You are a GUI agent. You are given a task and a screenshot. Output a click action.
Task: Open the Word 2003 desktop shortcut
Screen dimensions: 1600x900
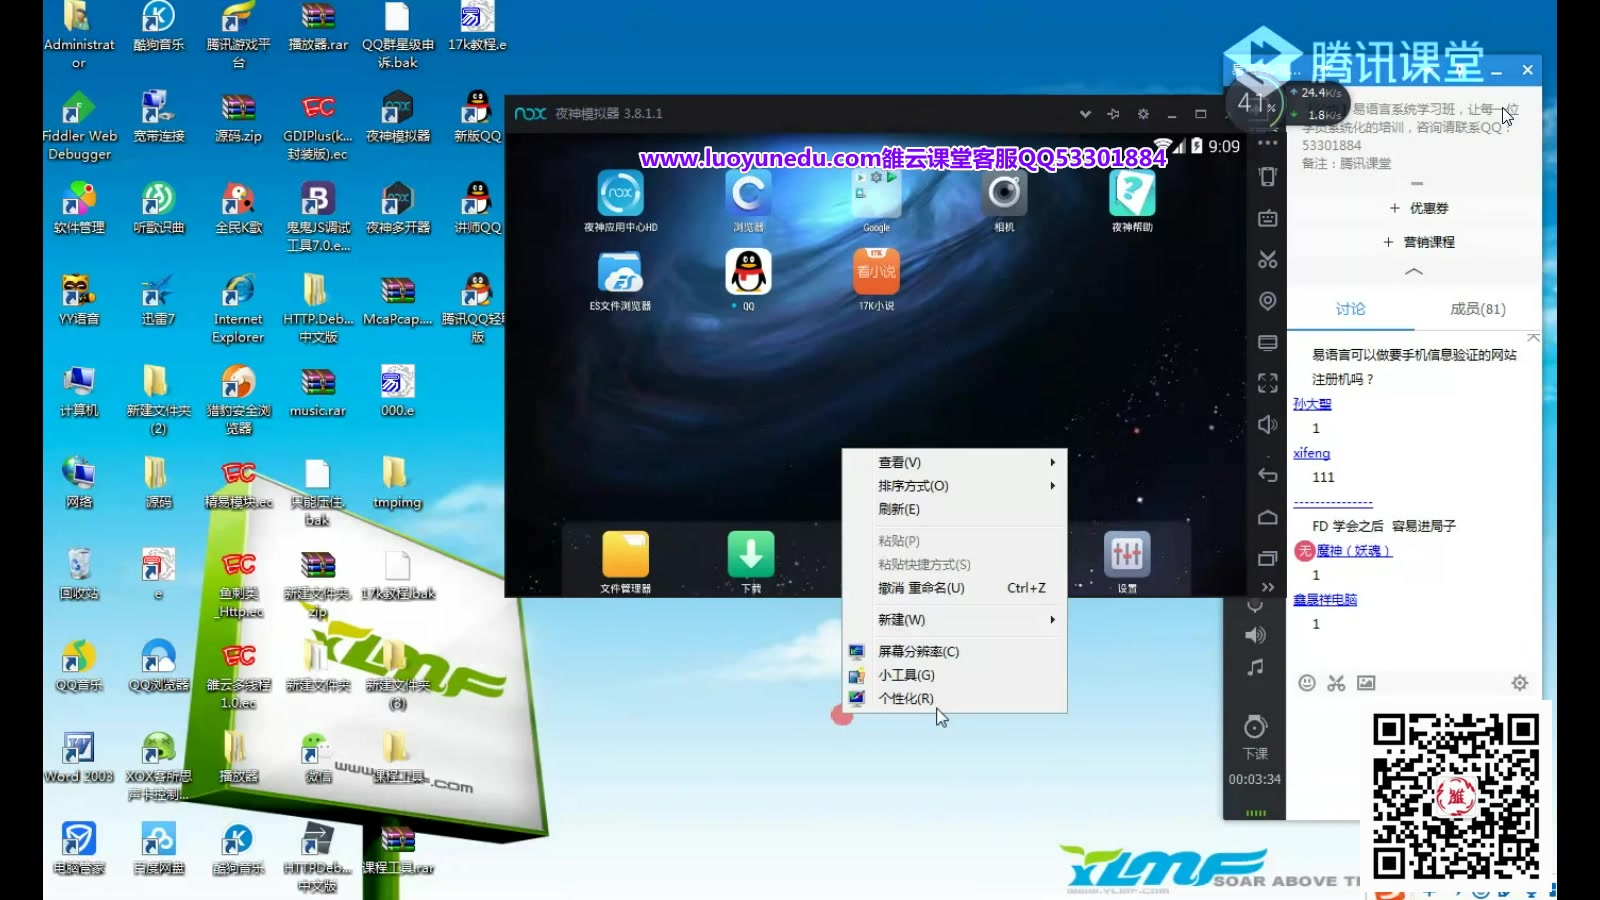click(x=79, y=757)
